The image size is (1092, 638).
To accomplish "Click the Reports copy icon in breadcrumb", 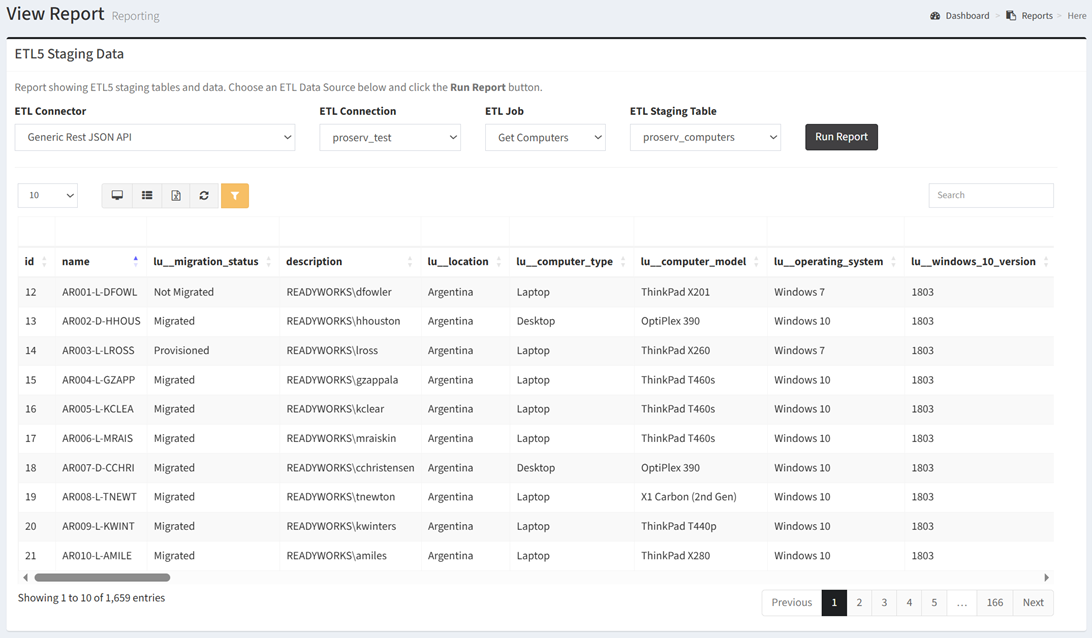I will click(x=1011, y=16).
